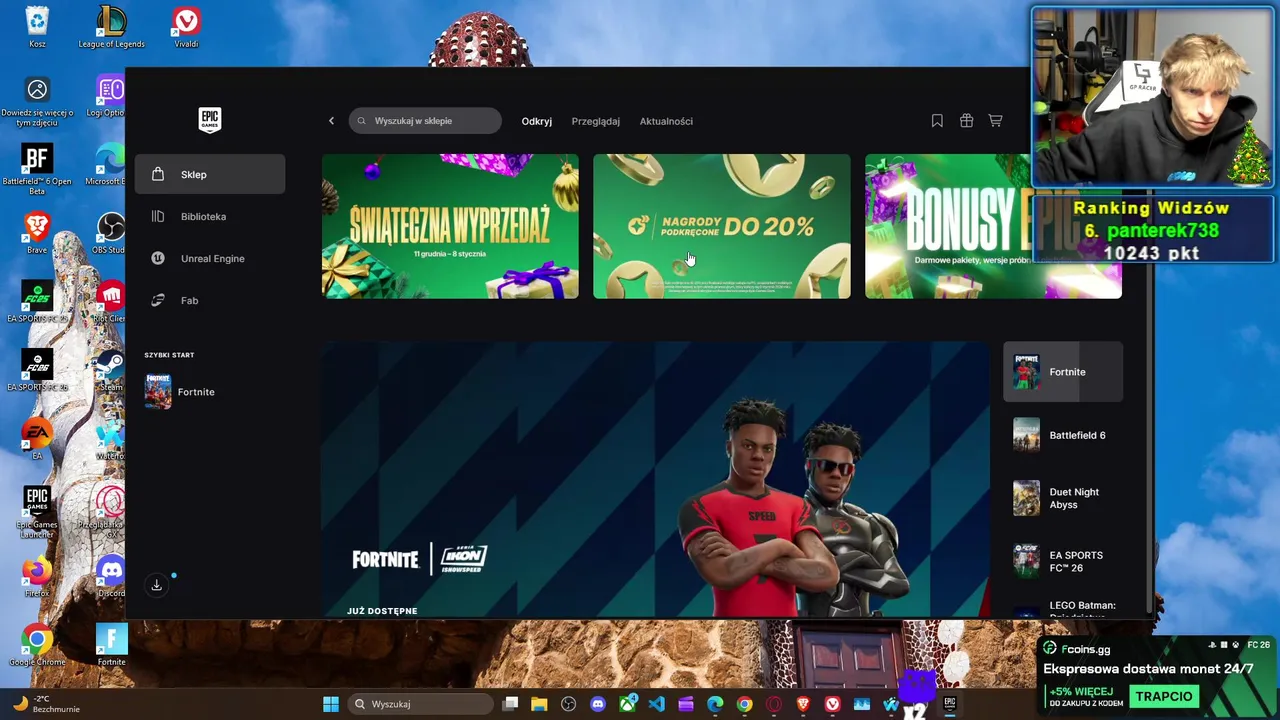Go back using the back arrow
The height and width of the screenshot is (720, 1280).
coord(332,121)
